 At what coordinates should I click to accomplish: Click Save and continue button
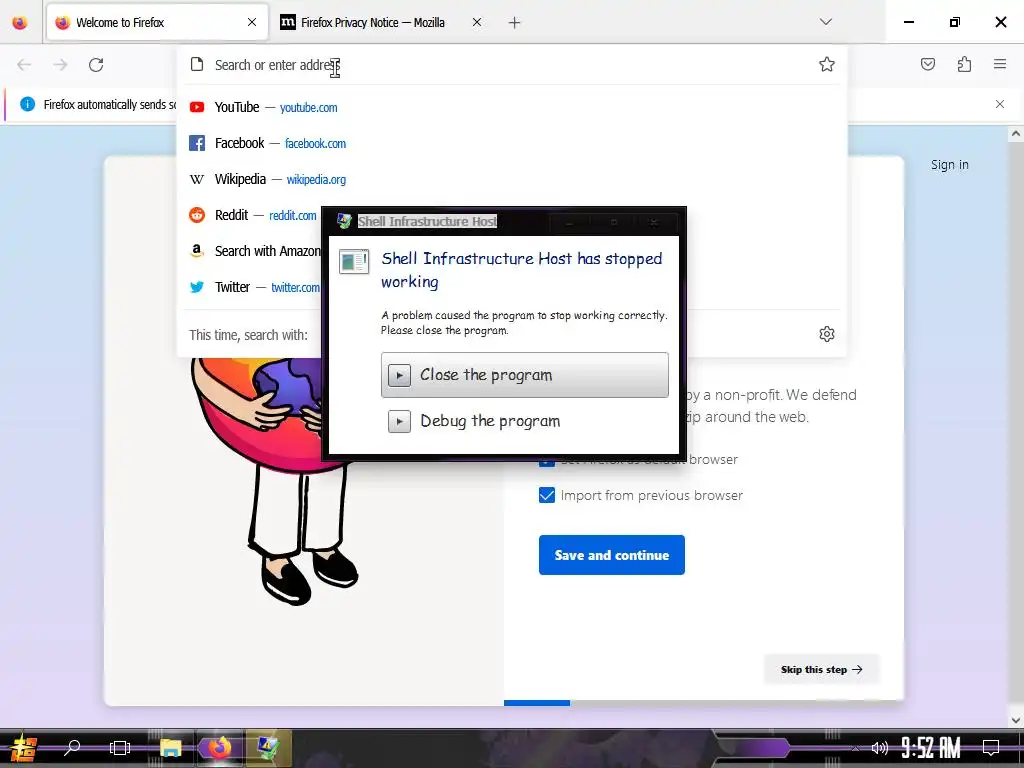point(611,555)
